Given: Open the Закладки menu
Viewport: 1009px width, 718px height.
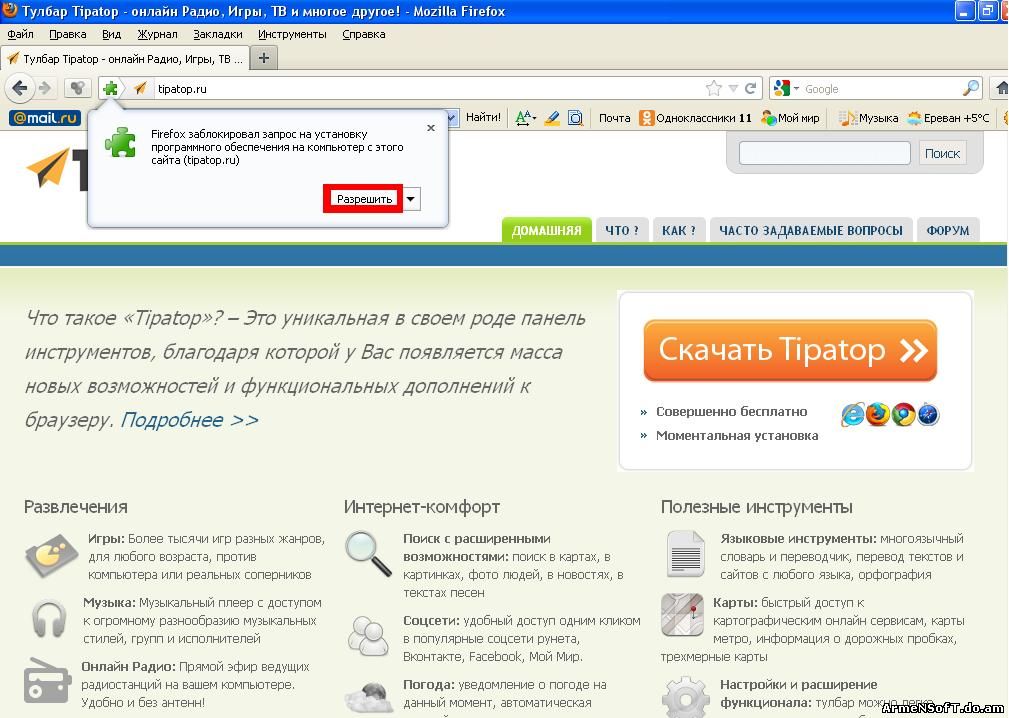Looking at the screenshot, I should (218, 34).
